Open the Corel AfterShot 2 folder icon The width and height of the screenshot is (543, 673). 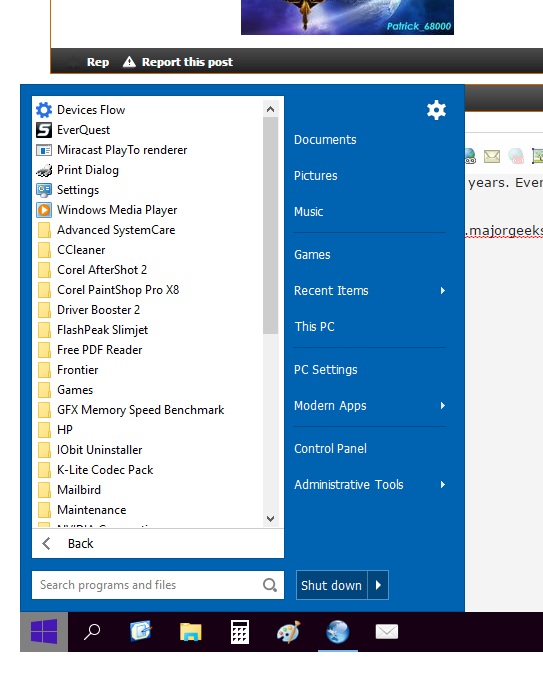(x=44, y=270)
